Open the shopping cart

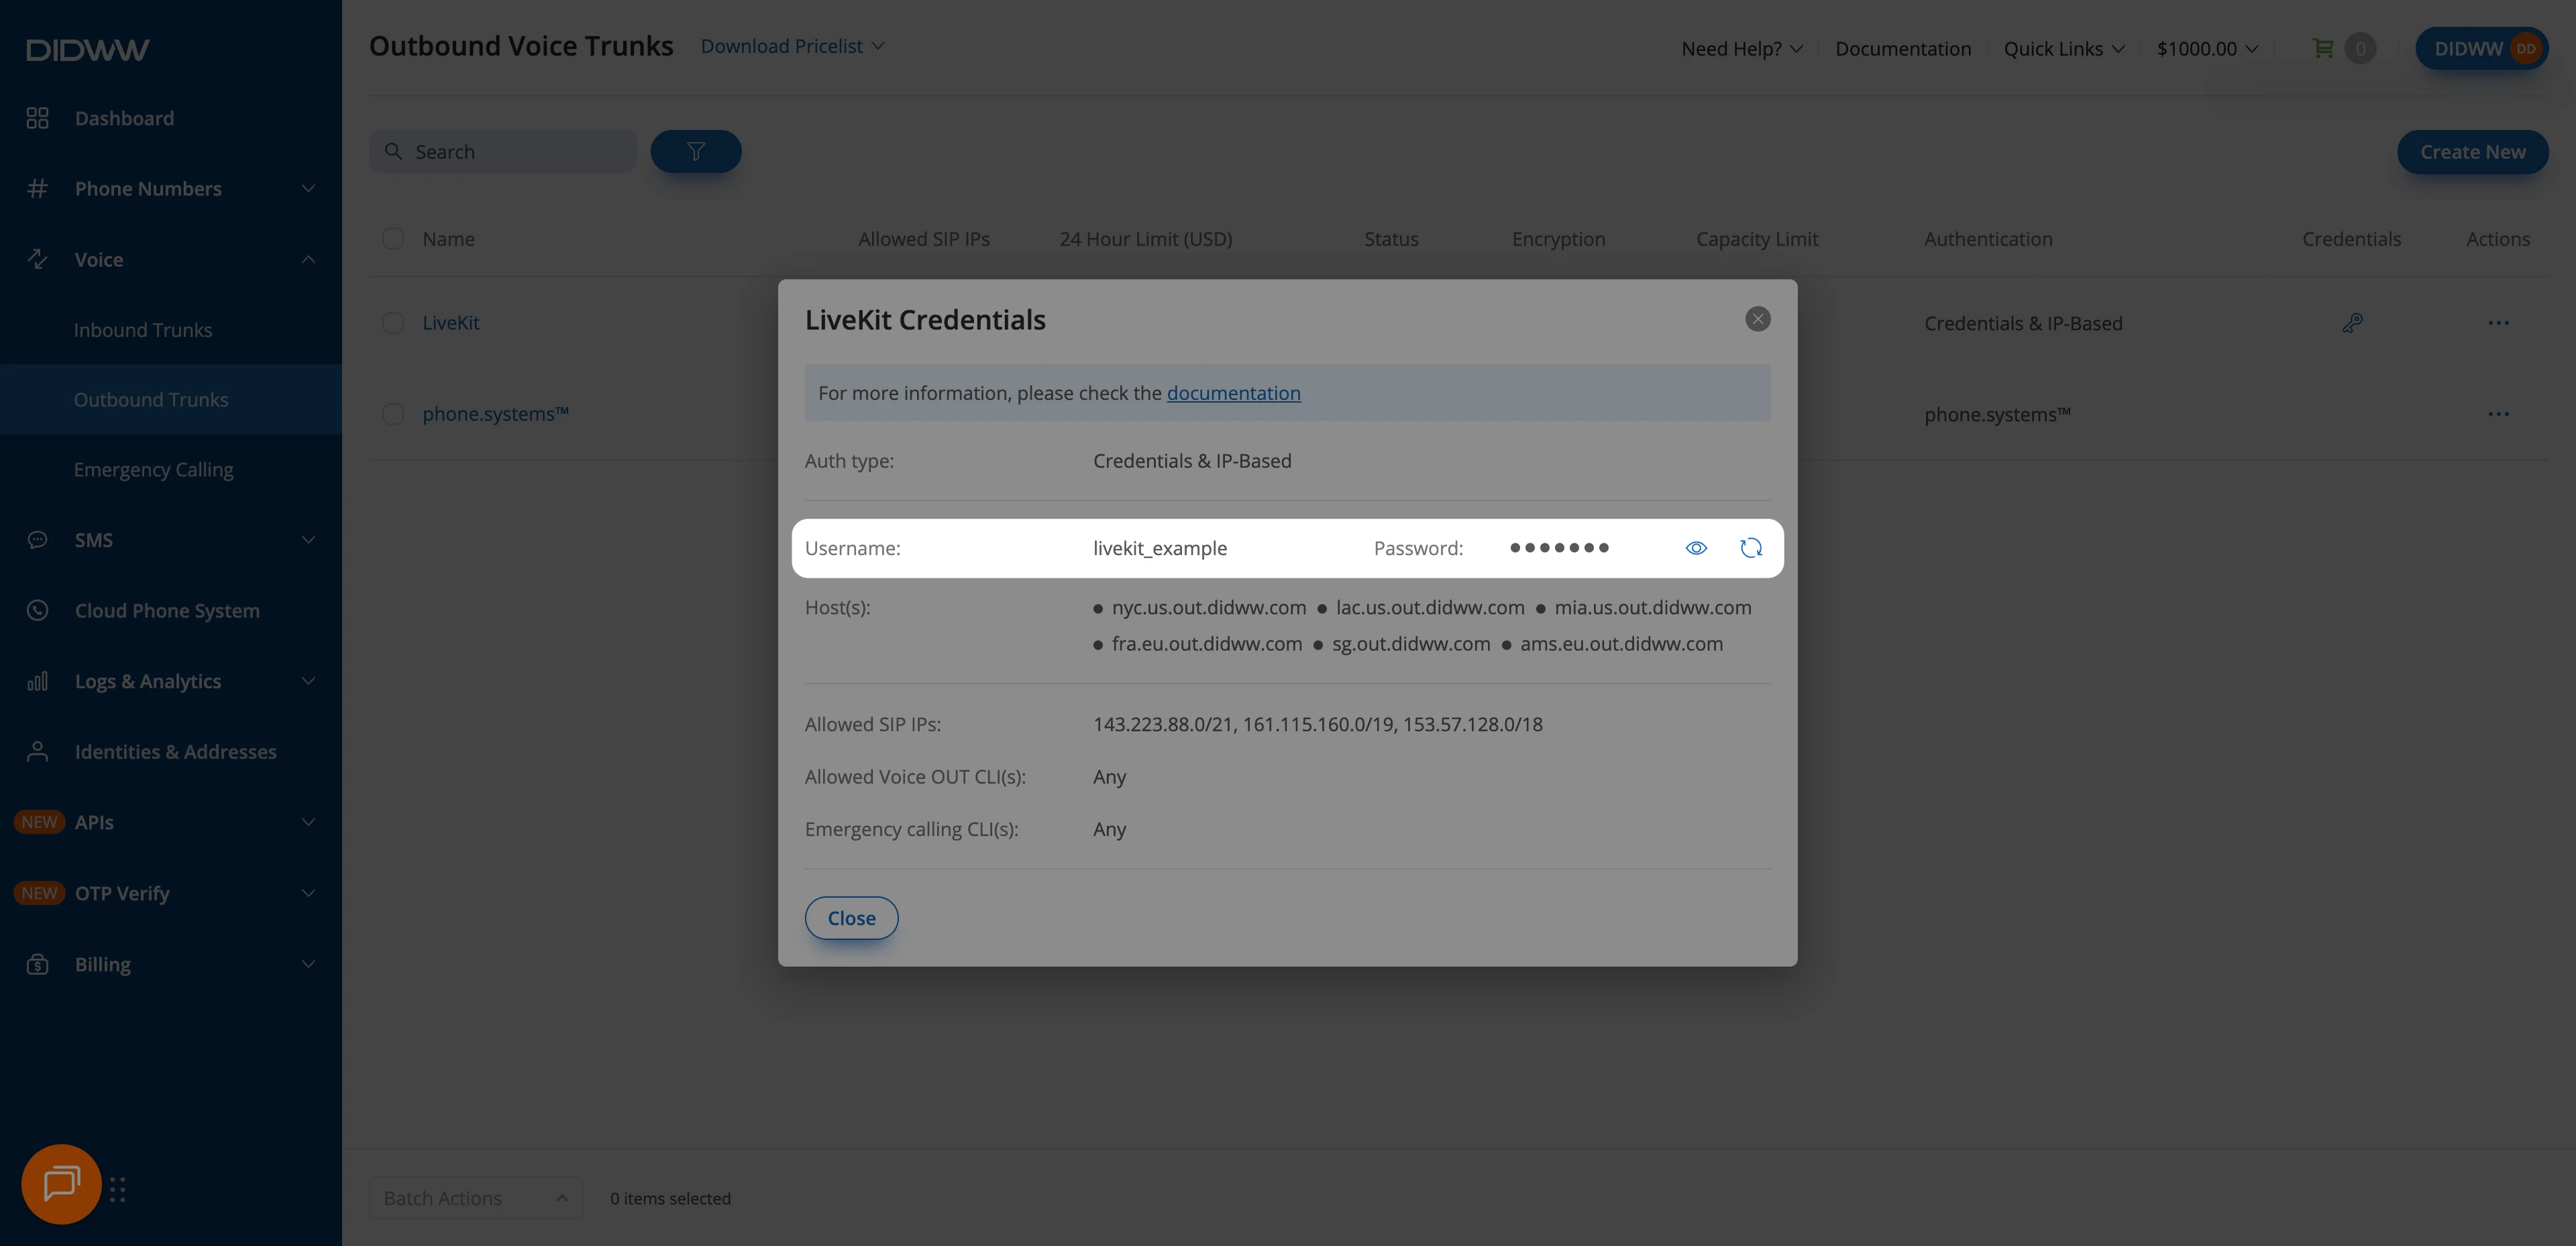[x=2323, y=48]
